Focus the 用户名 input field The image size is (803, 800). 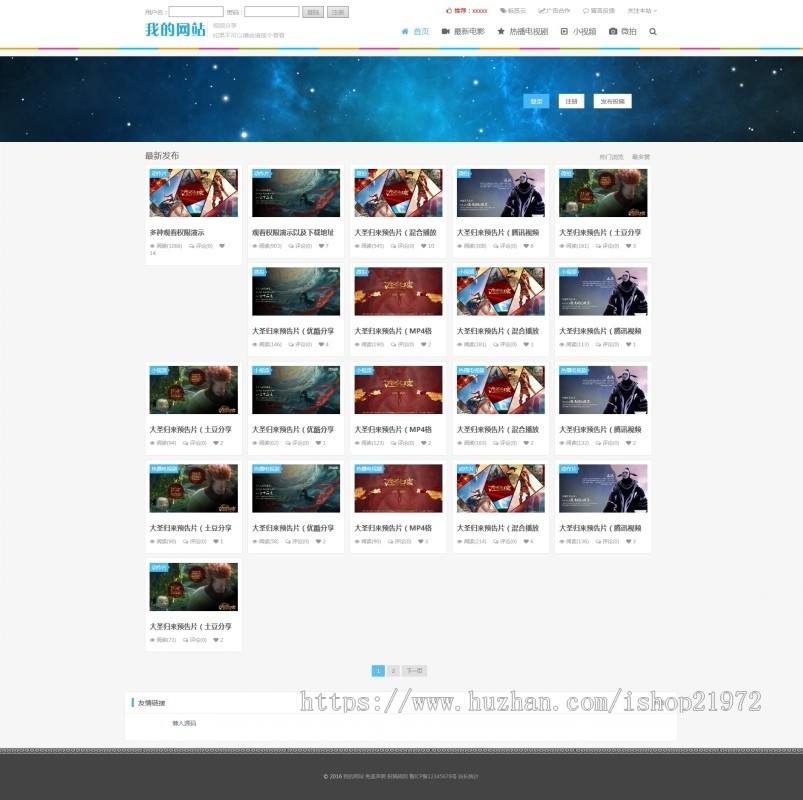click(x=196, y=11)
